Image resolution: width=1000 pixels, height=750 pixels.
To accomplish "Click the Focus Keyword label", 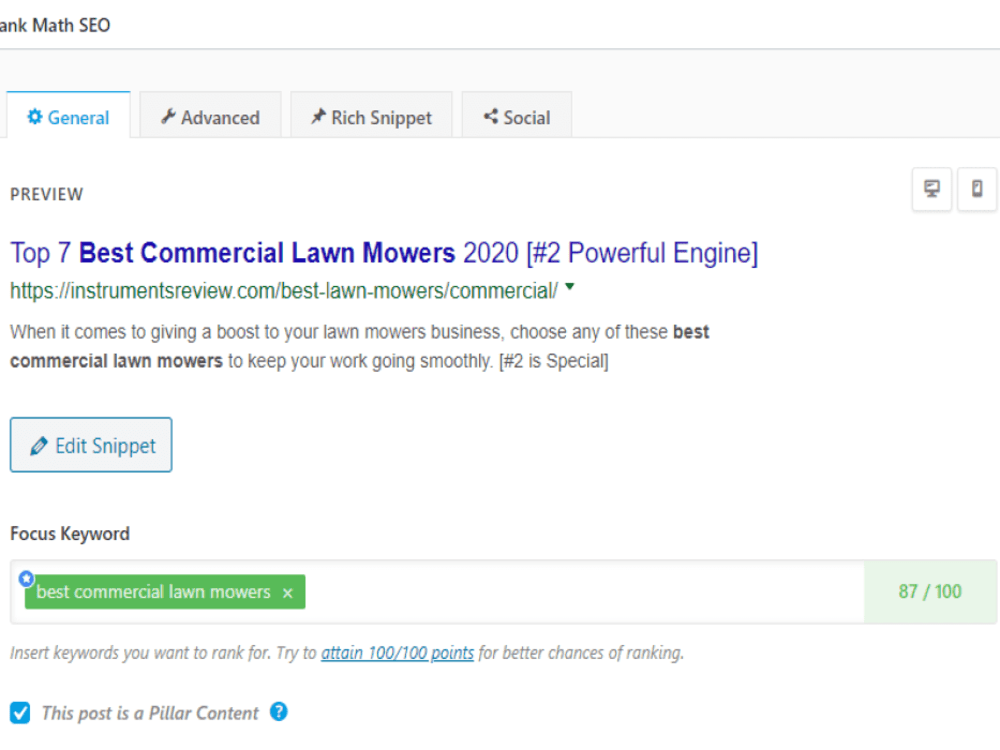I will coord(70,534).
